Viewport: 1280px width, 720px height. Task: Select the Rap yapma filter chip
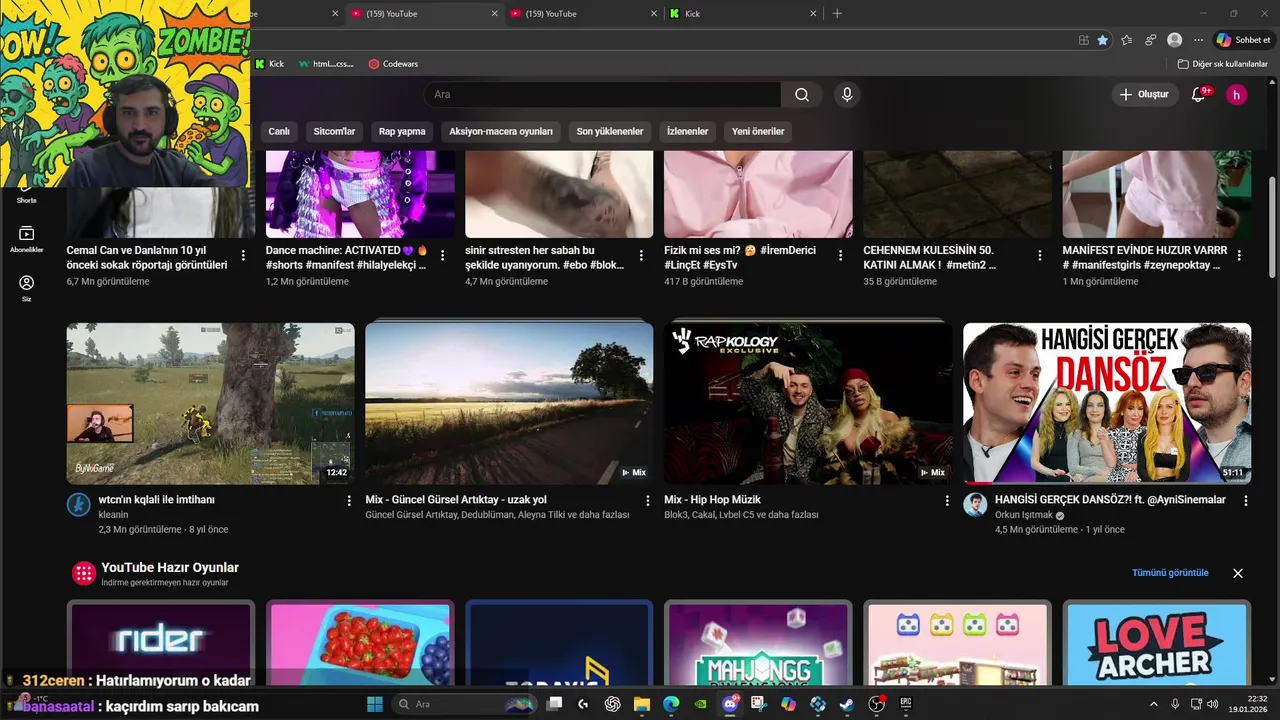tap(402, 131)
